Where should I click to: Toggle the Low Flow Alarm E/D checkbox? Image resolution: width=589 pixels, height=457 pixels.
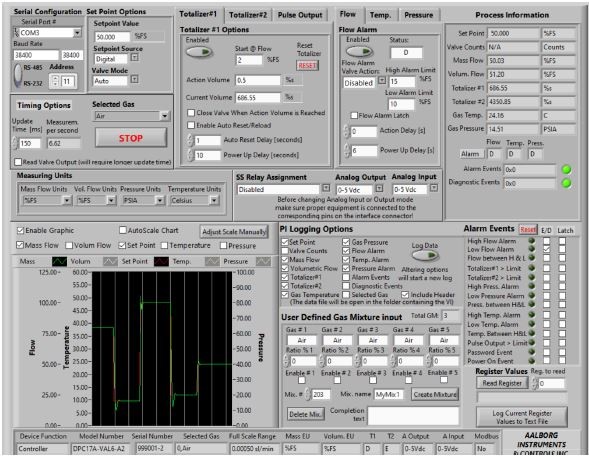(x=547, y=249)
